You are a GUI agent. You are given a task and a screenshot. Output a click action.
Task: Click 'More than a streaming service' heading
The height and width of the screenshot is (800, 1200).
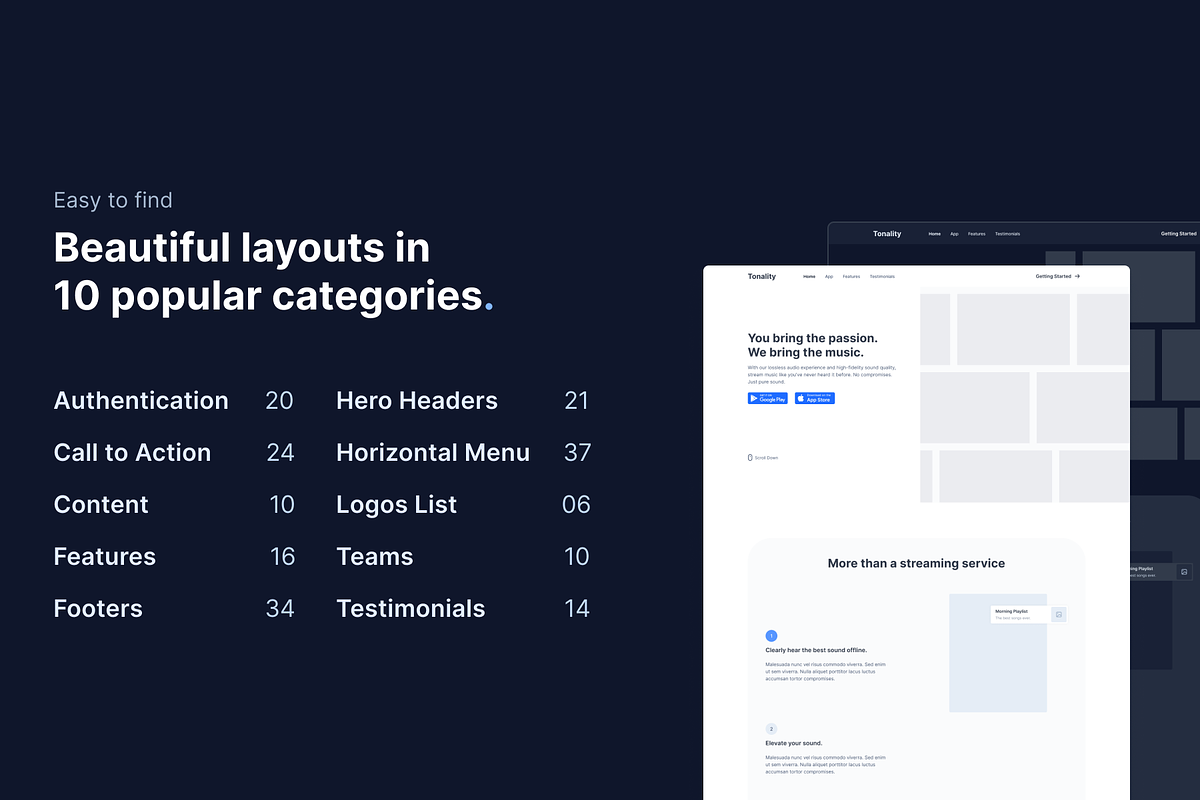(x=916, y=563)
